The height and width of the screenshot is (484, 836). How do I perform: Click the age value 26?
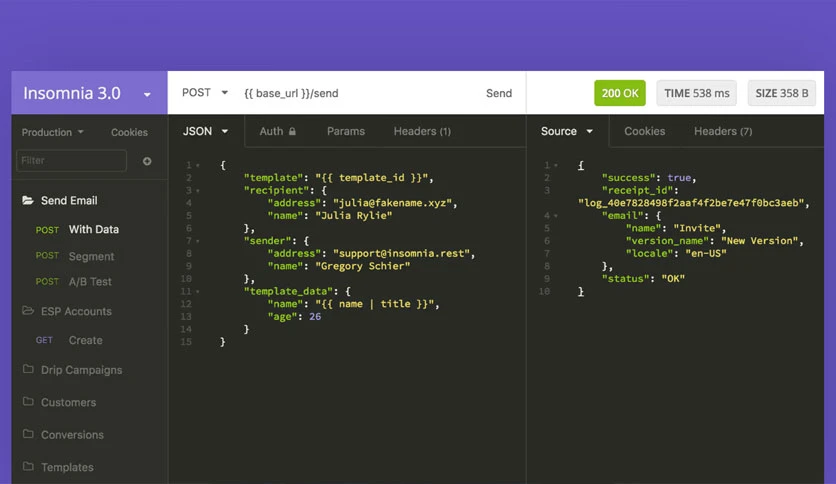click(x=315, y=317)
